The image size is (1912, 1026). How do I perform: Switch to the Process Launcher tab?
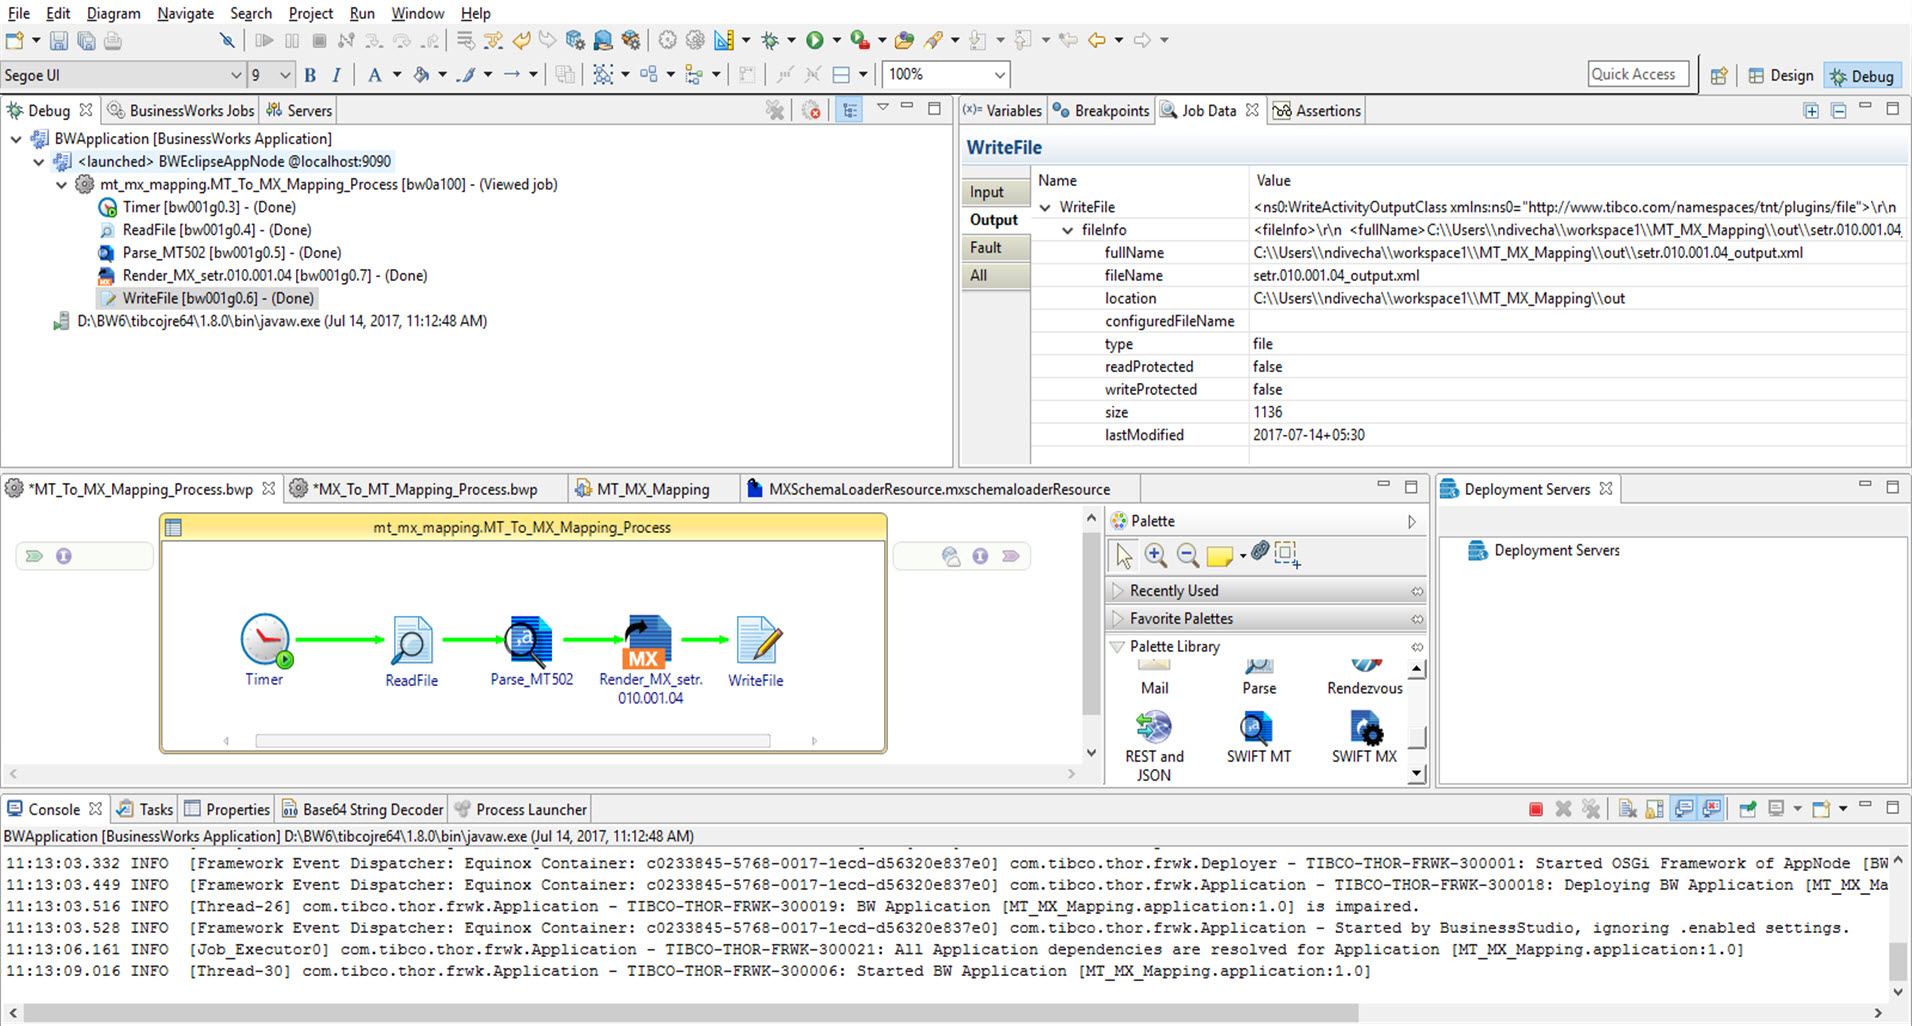click(x=520, y=809)
